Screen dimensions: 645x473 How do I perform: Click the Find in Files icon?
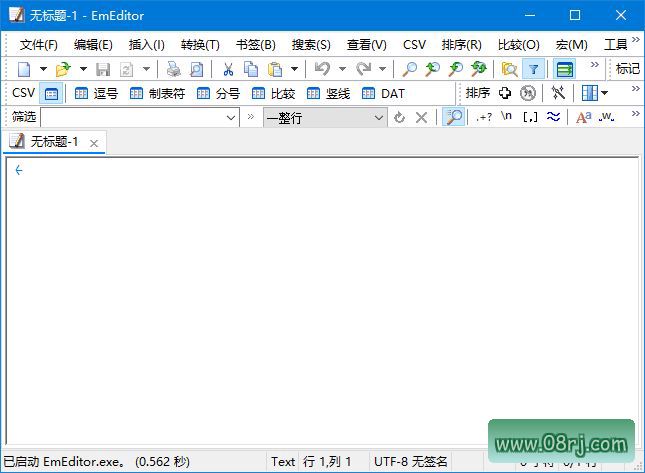click(509, 69)
